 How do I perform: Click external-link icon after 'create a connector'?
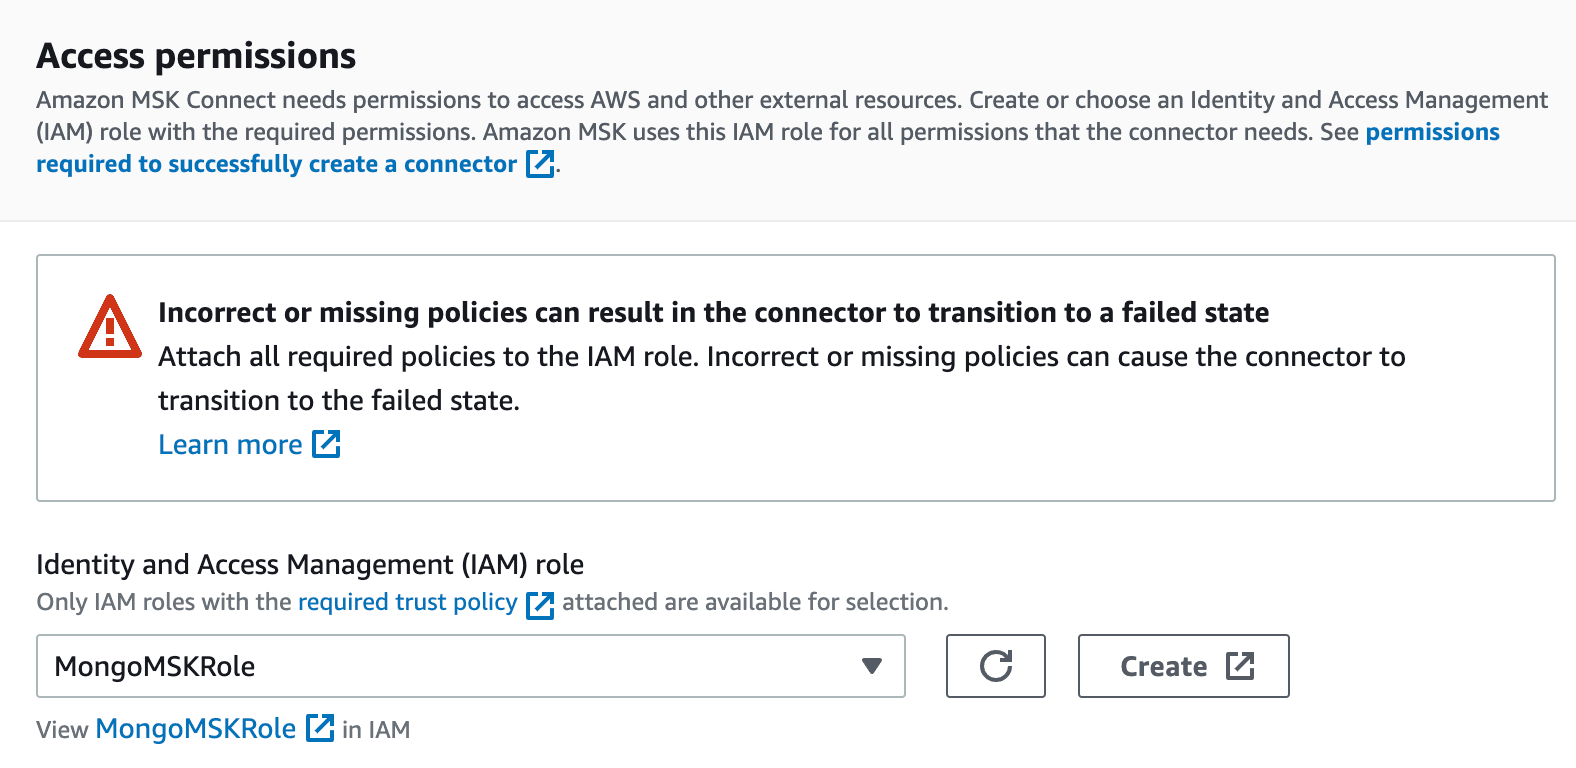[x=540, y=164]
